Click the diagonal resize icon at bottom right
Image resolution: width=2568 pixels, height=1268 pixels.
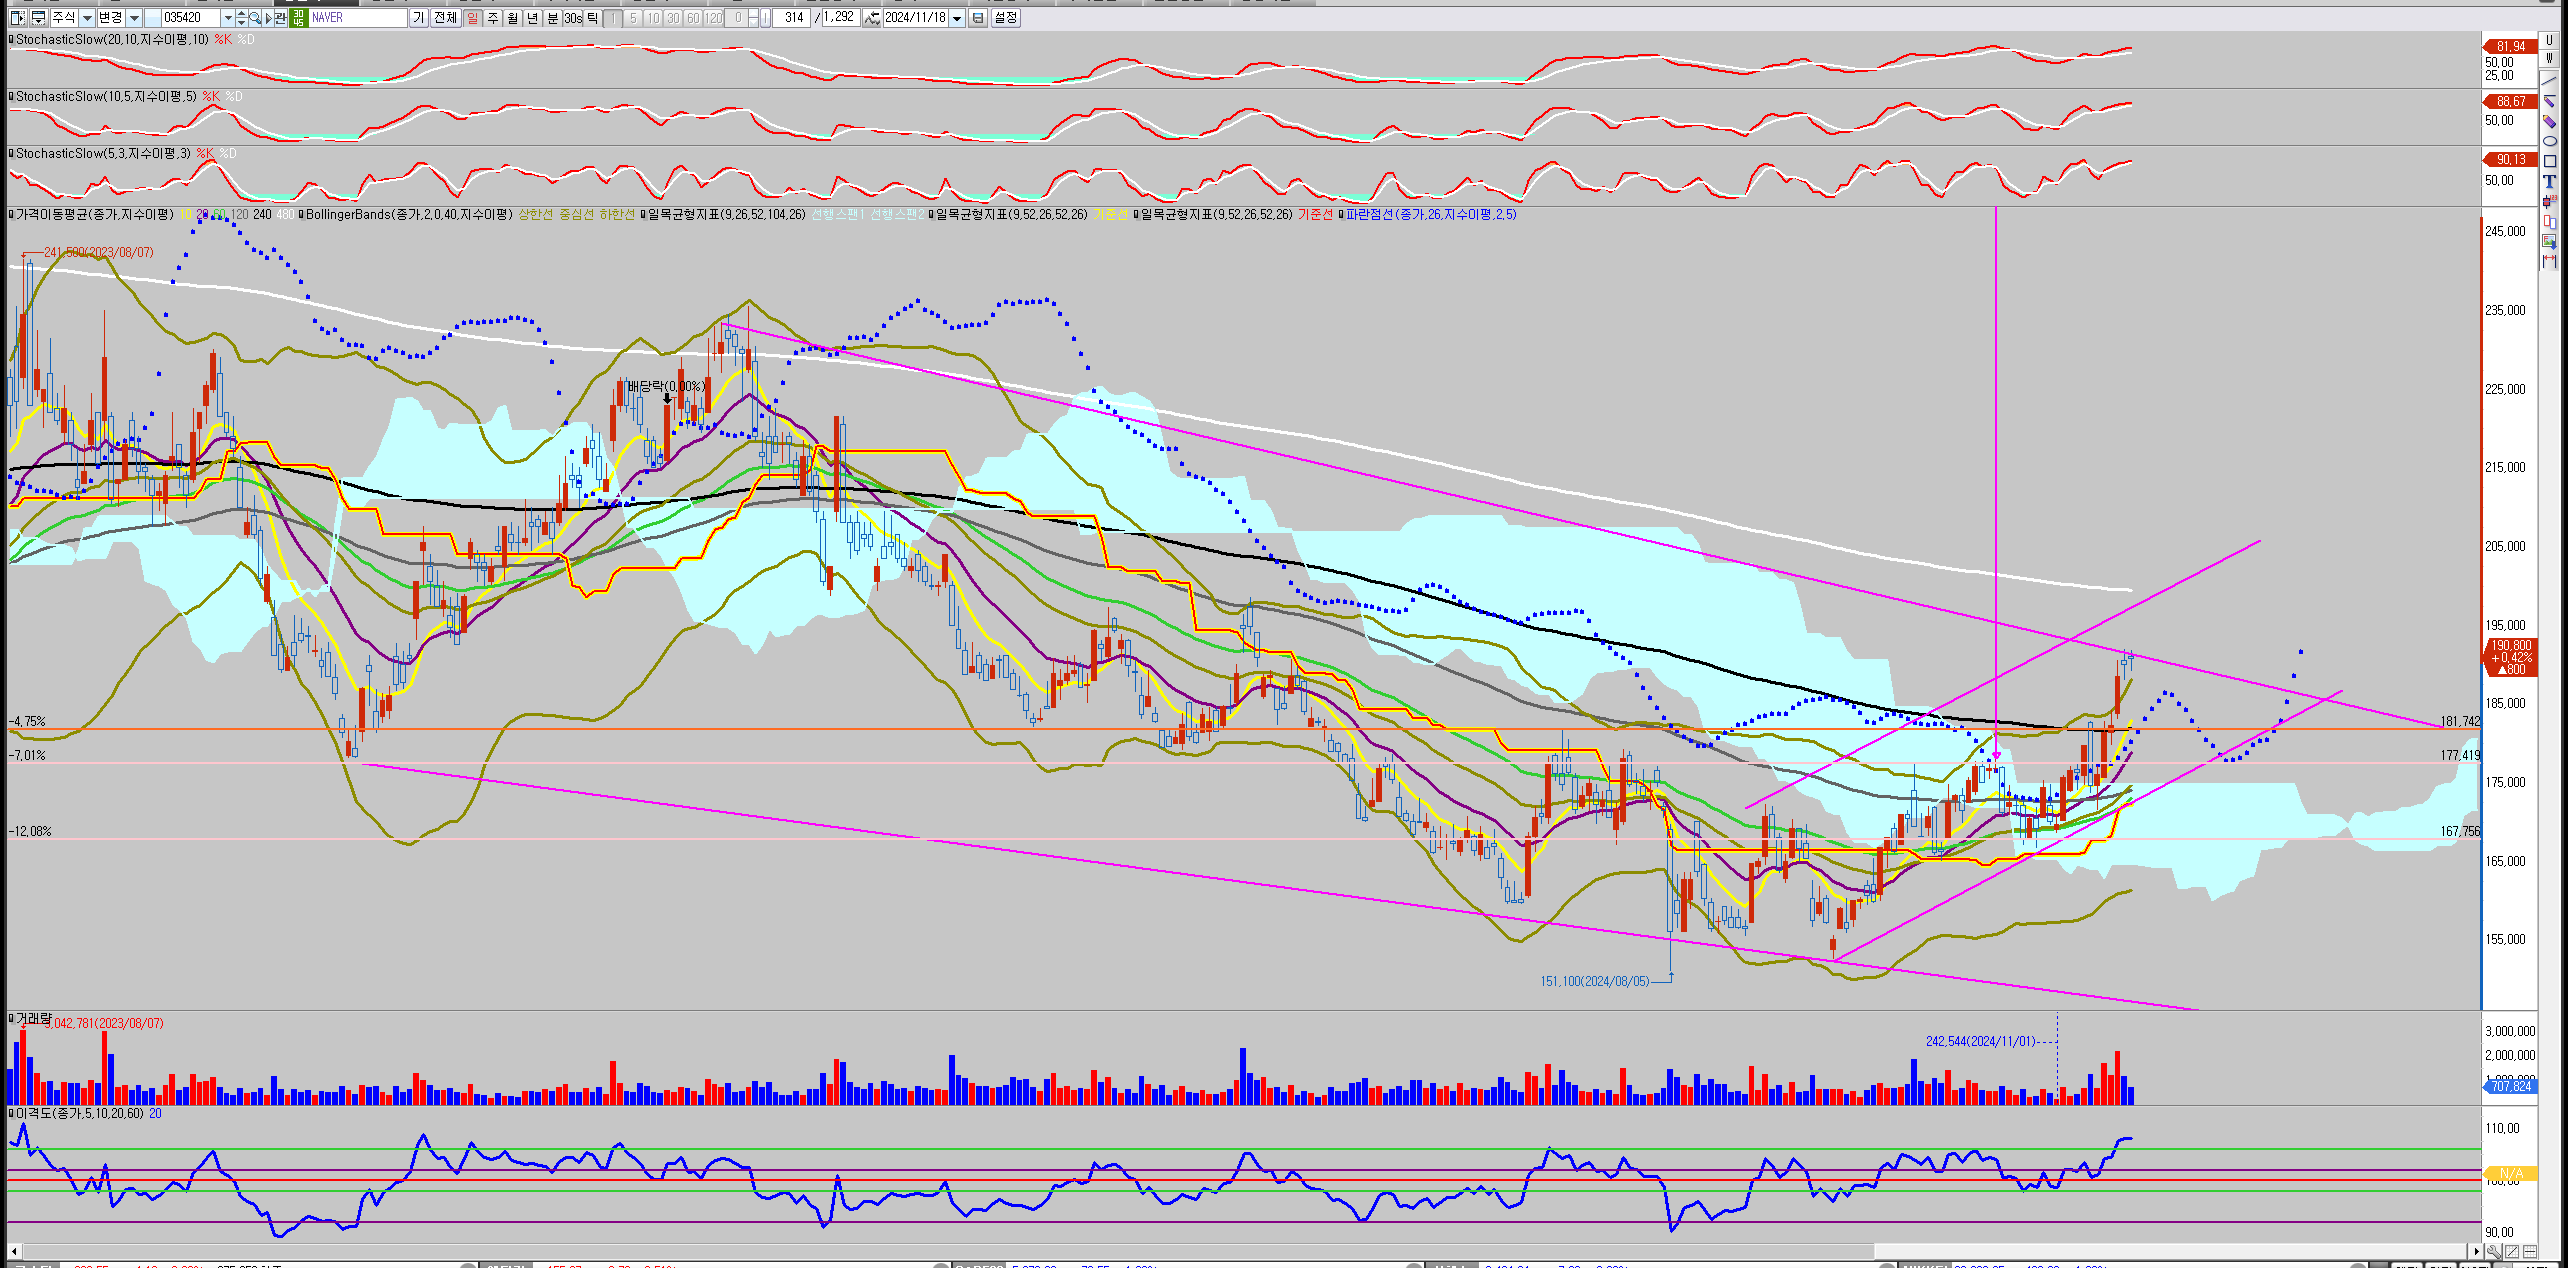(x=2512, y=1252)
